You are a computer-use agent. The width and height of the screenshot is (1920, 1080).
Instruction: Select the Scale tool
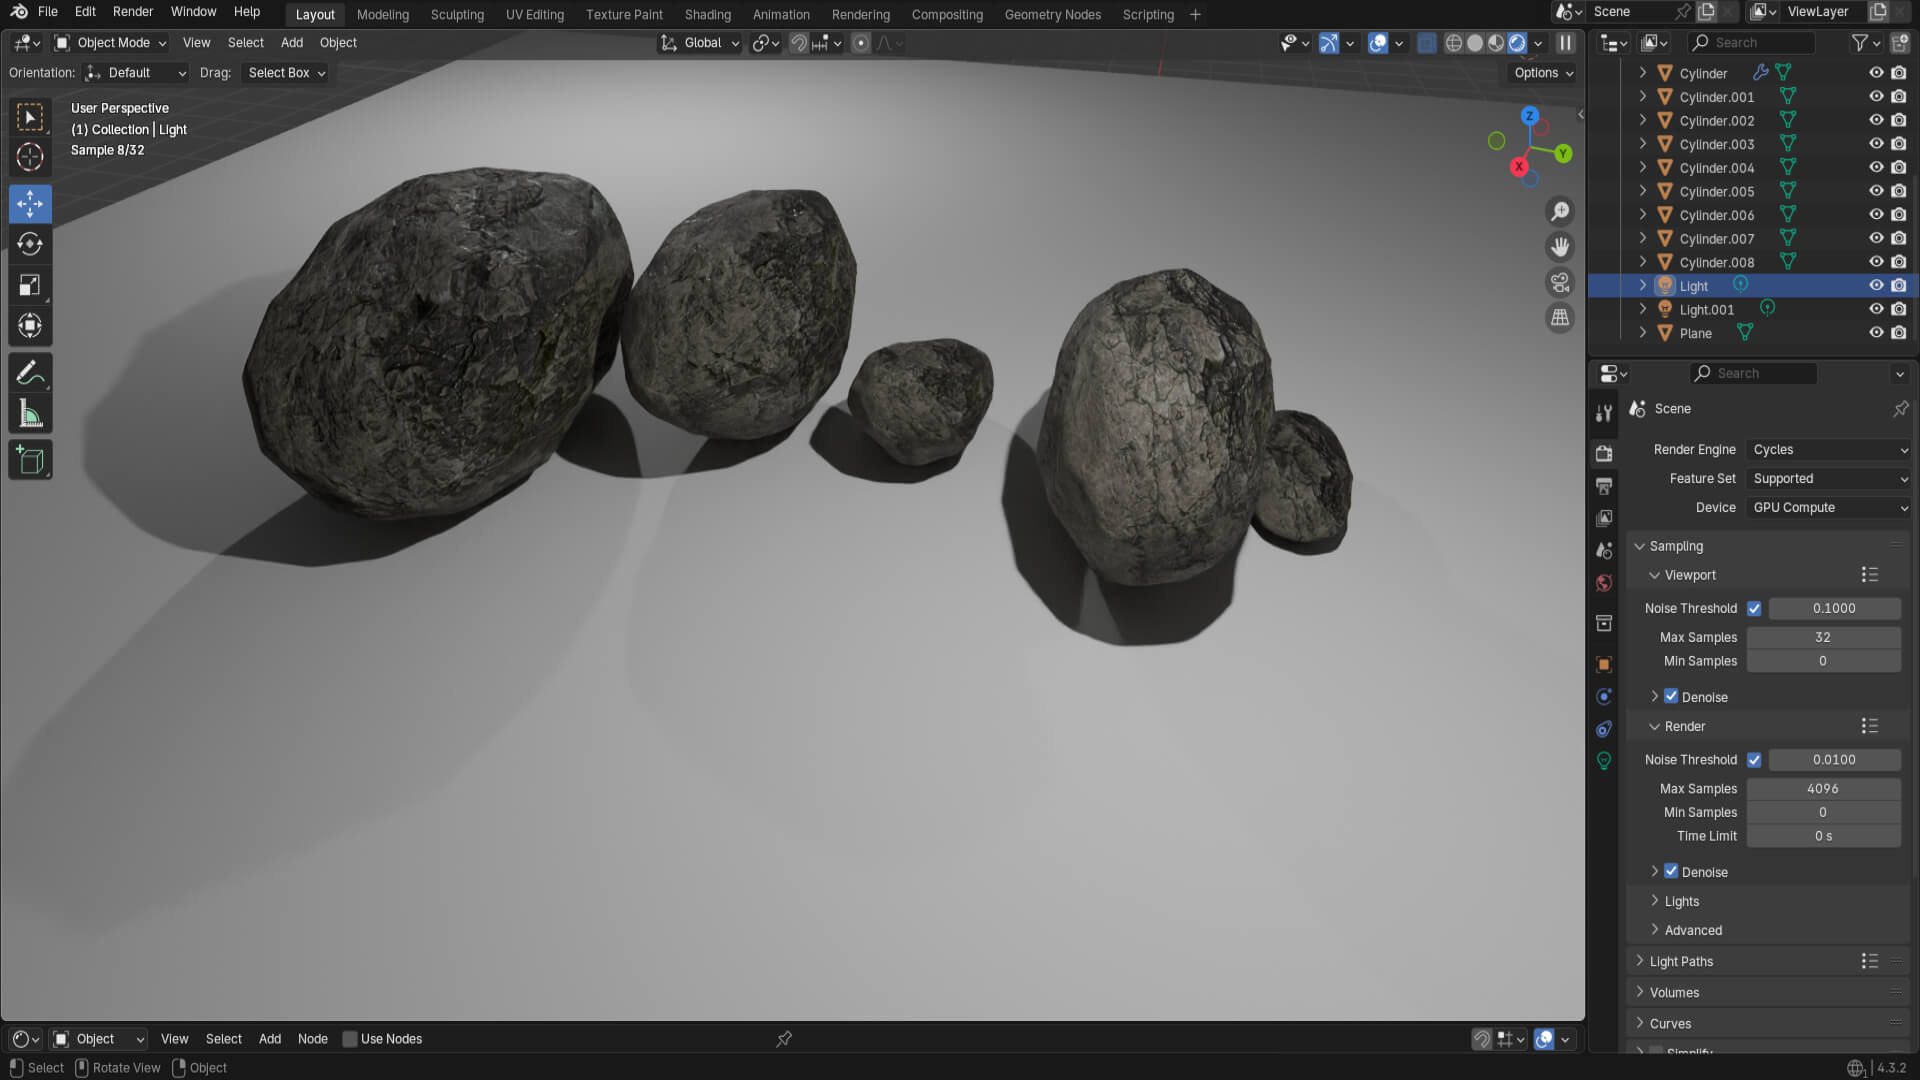click(30, 285)
